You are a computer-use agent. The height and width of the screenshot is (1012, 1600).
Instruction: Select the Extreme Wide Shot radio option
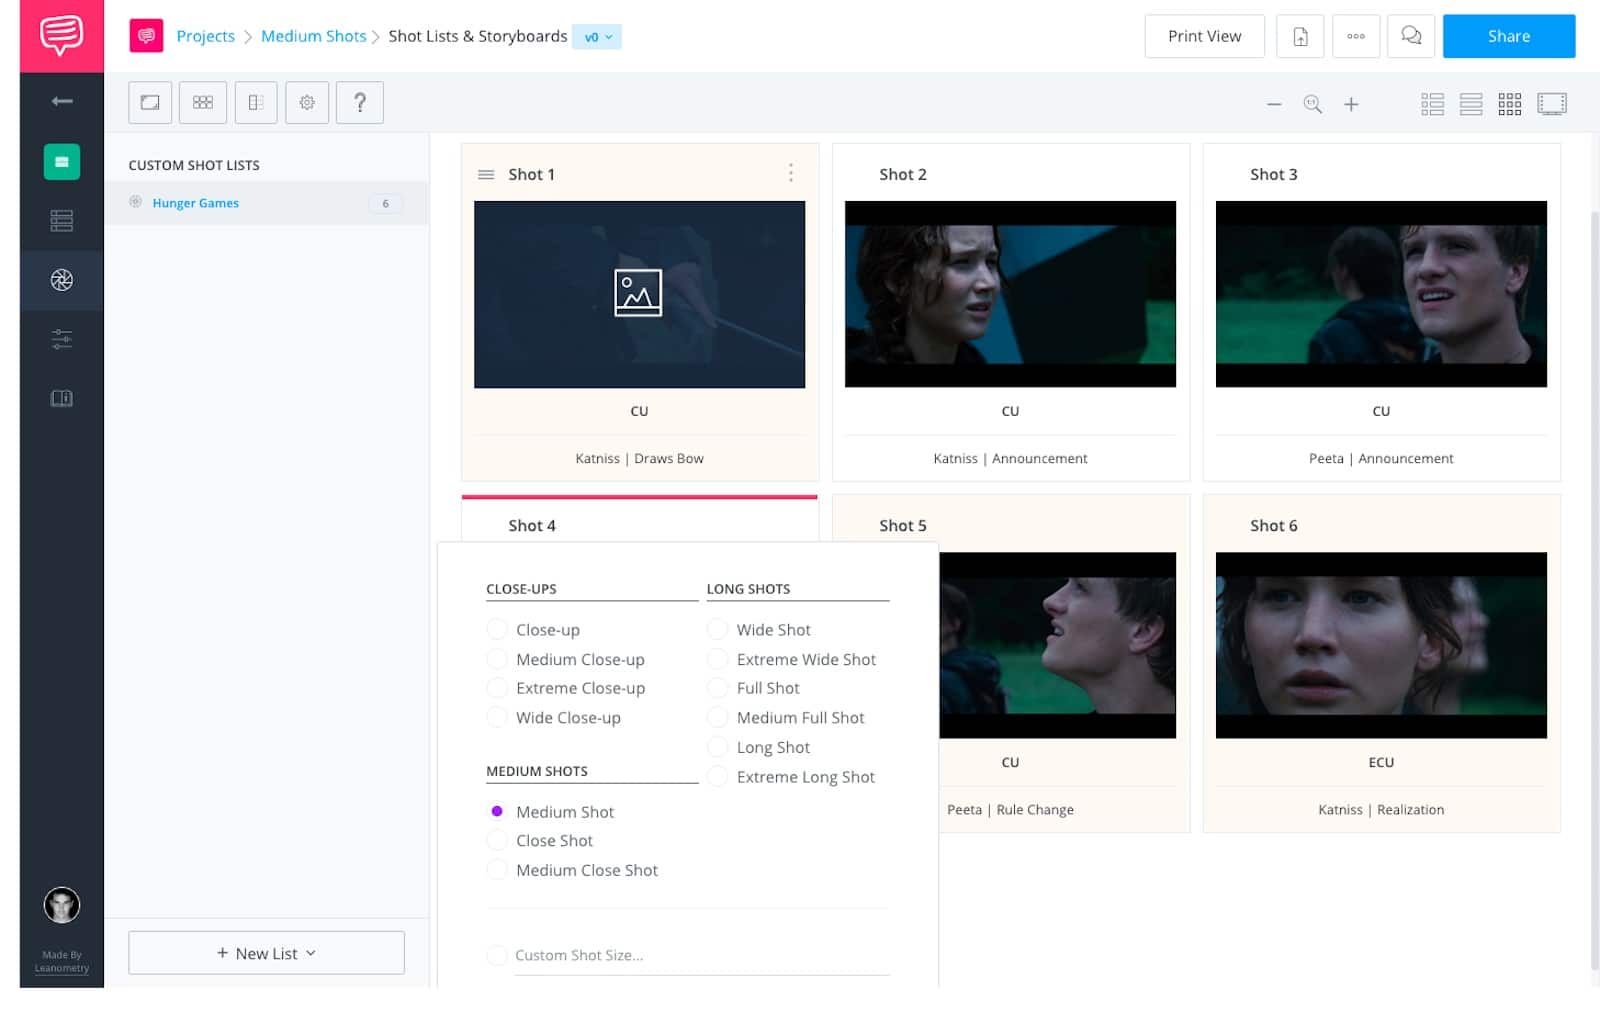717,659
